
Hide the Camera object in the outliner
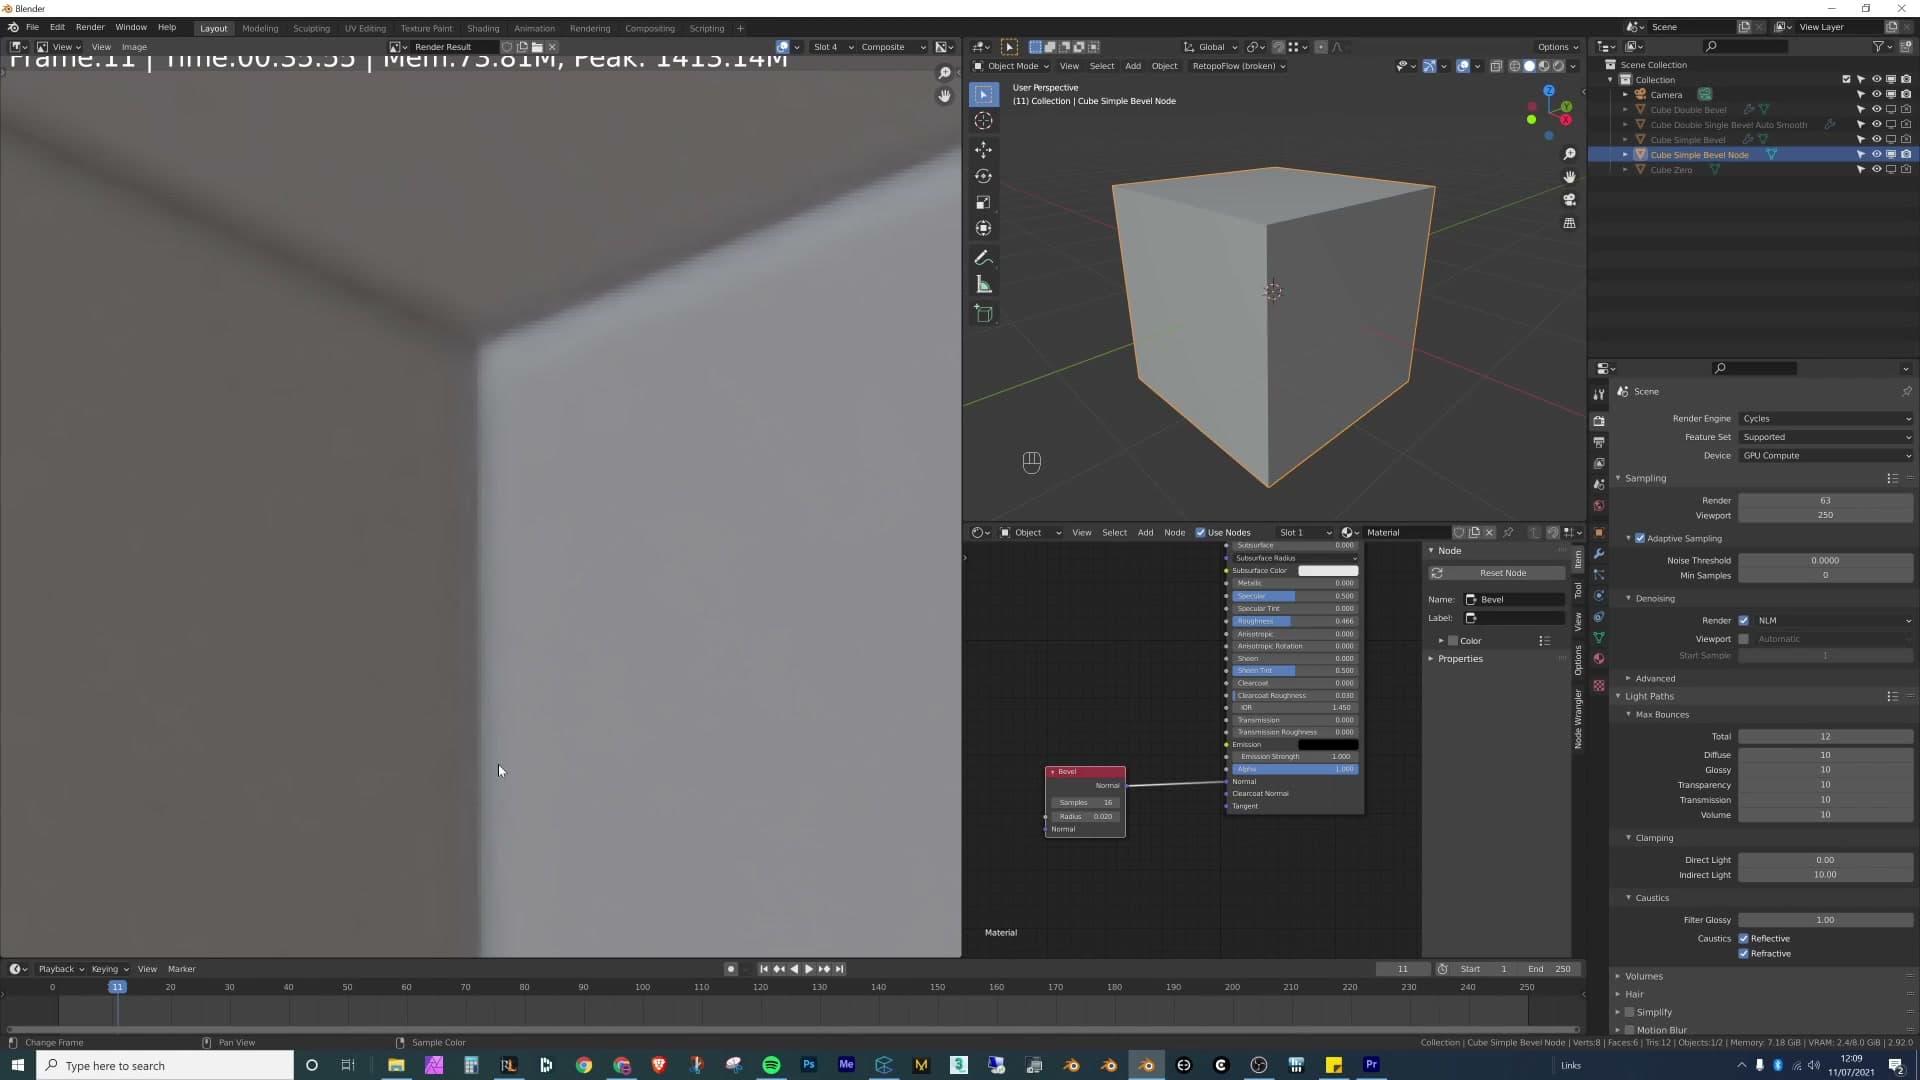[x=1876, y=95]
